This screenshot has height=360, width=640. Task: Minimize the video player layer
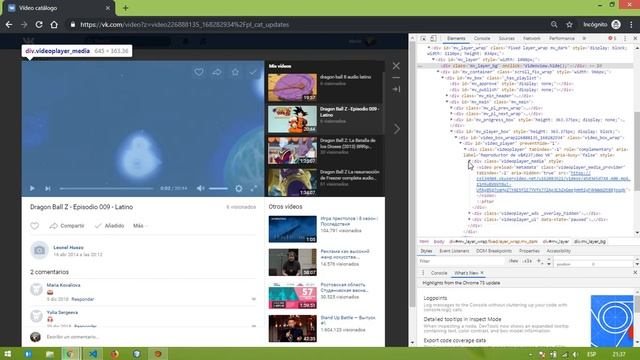point(396,77)
